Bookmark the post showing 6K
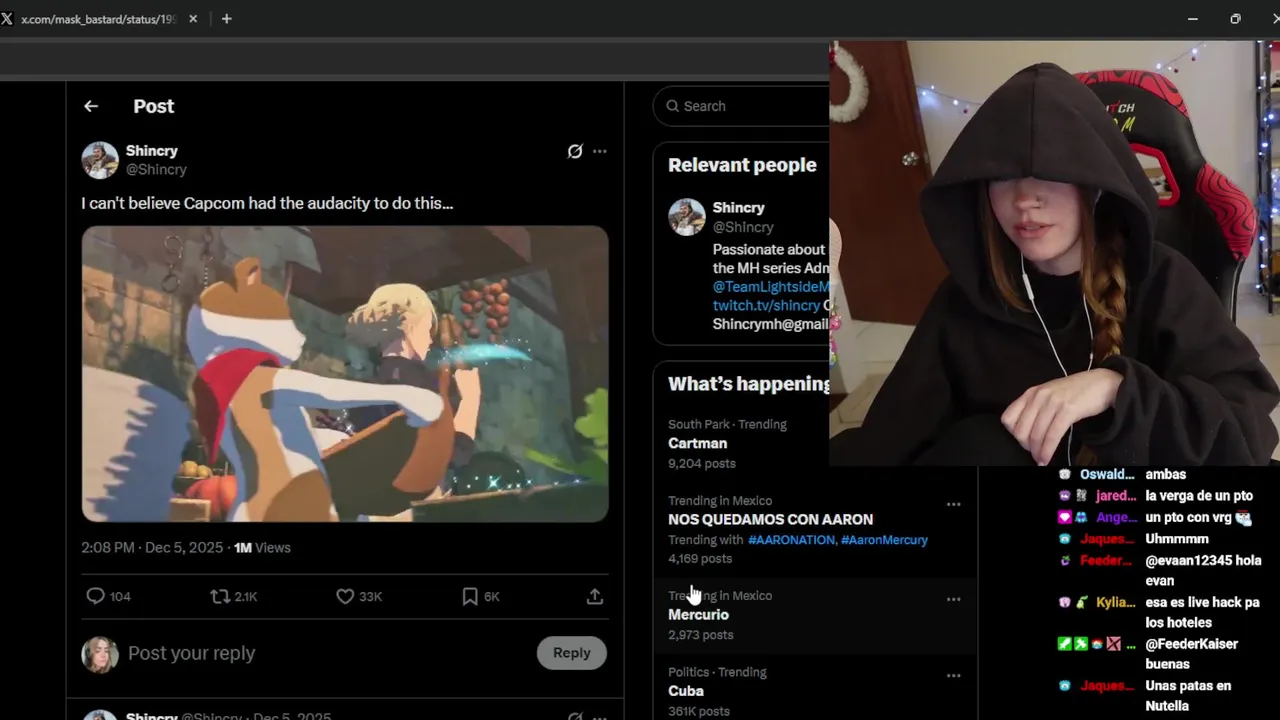This screenshot has width=1280, height=720. [470, 596]
